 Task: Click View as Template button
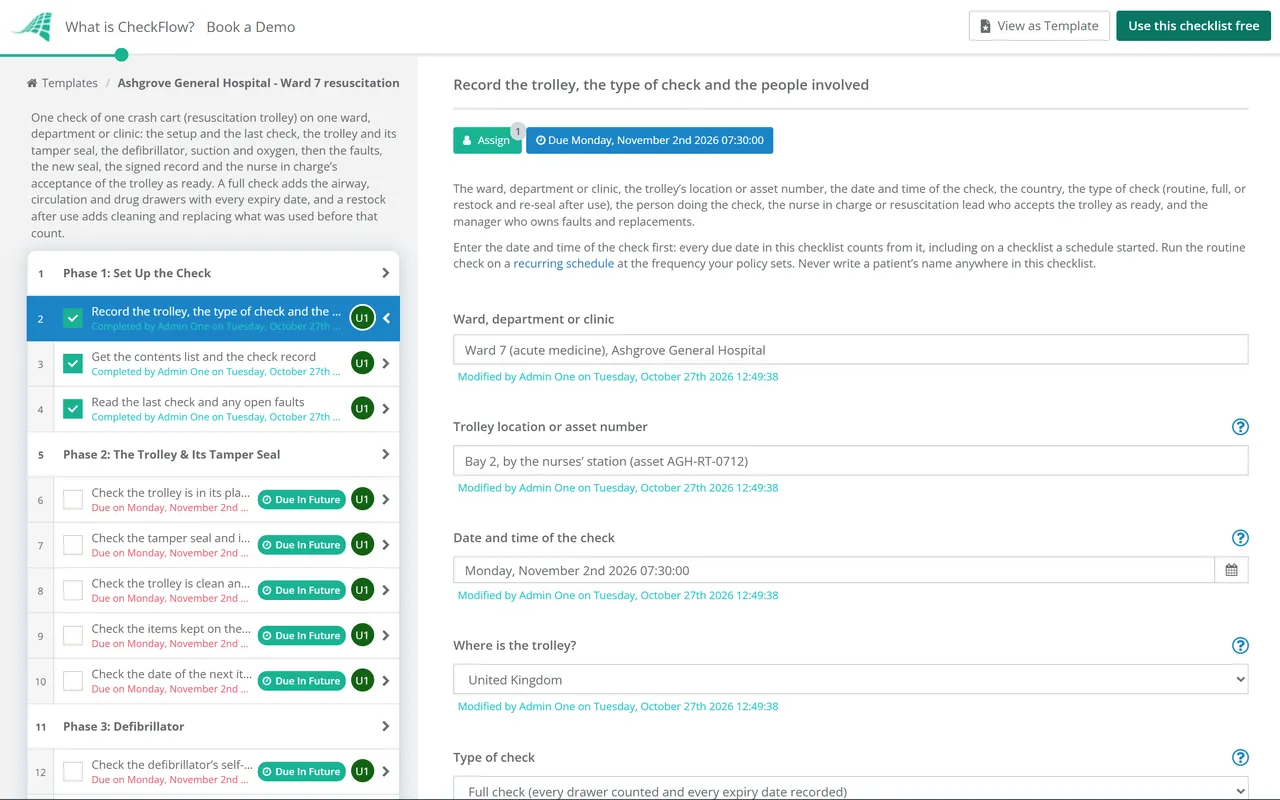click(x=1039, y=26)
